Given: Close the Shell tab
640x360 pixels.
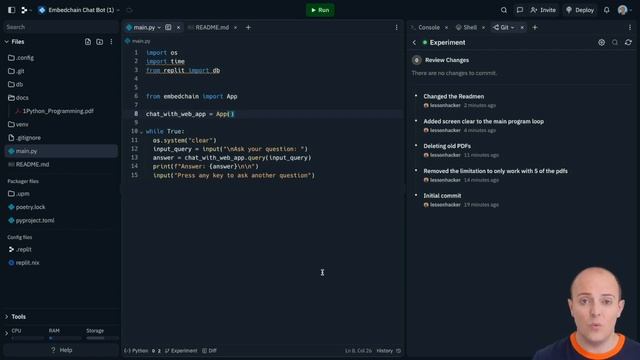Looking at the screenshot, I should click(483, 27).
